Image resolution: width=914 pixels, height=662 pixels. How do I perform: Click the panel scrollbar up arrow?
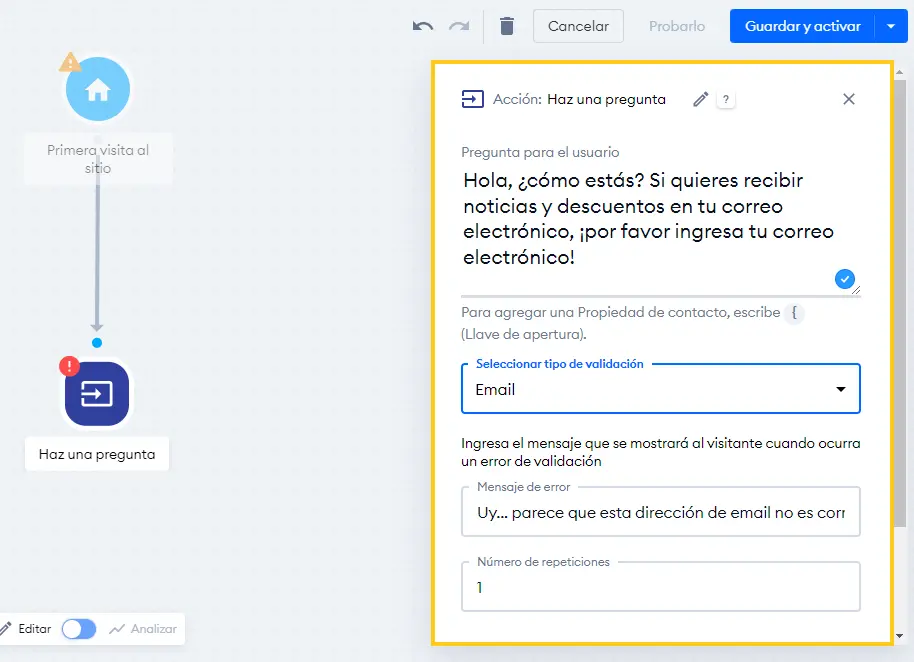[x=899, y=72]
